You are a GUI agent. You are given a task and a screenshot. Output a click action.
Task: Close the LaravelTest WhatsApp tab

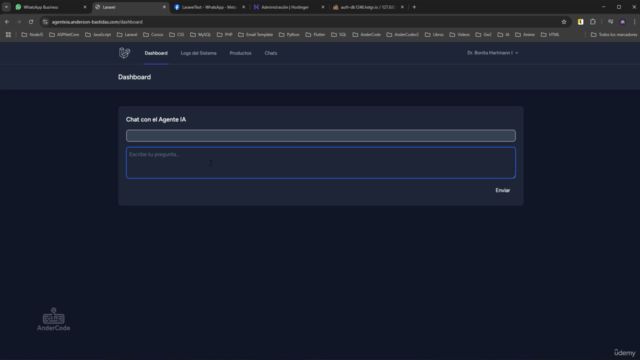click(243, 7)
